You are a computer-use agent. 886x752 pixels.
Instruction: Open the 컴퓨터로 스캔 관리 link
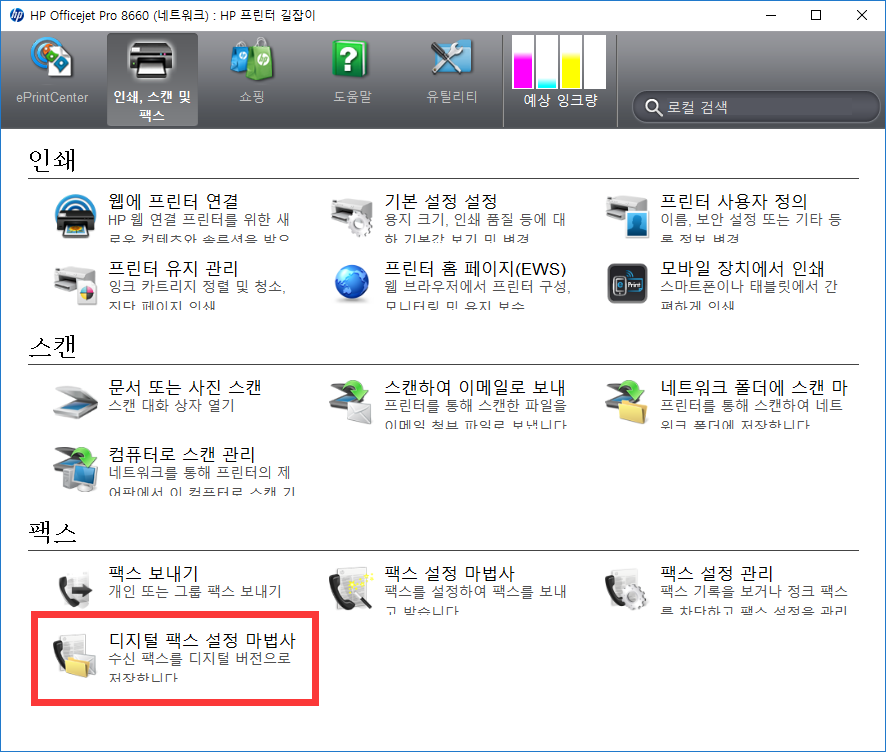pyautogui.click(x=182, y=454)
